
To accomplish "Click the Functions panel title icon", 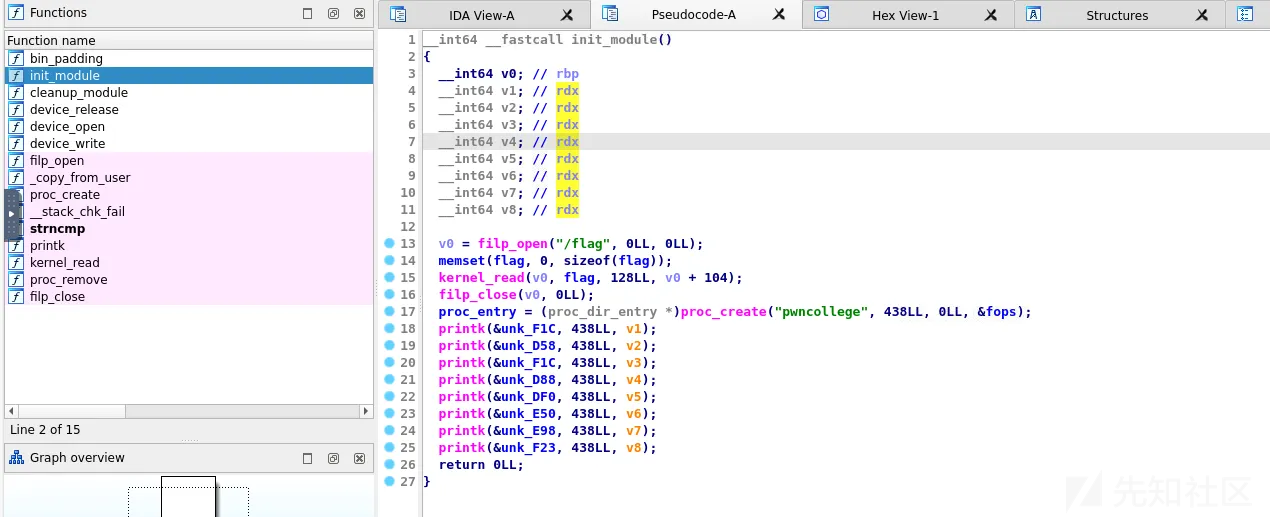I will 16,13.
